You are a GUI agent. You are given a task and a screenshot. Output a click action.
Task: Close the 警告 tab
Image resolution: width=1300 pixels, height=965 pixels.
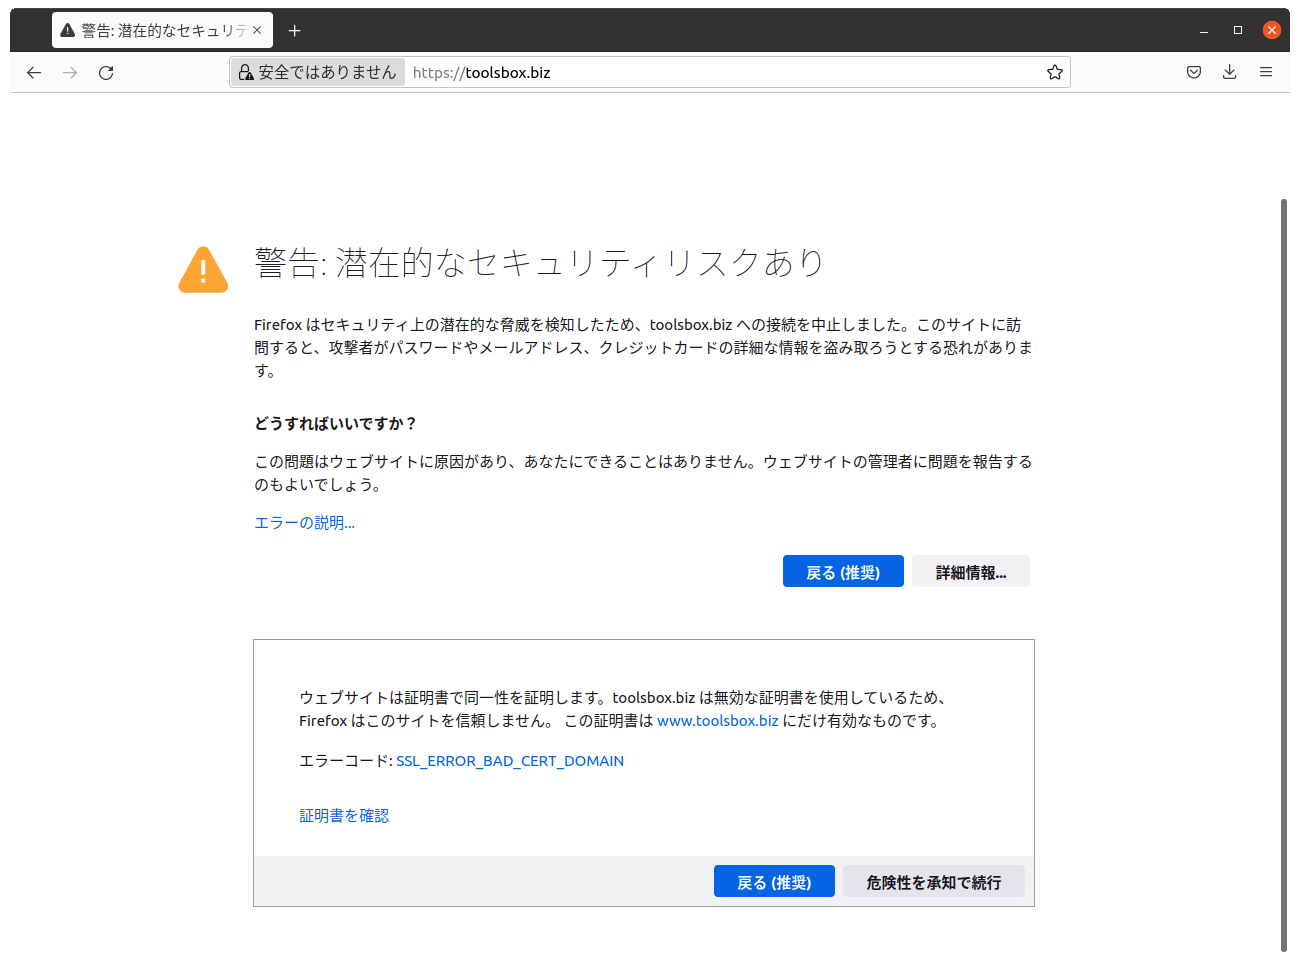click(257, 30)
